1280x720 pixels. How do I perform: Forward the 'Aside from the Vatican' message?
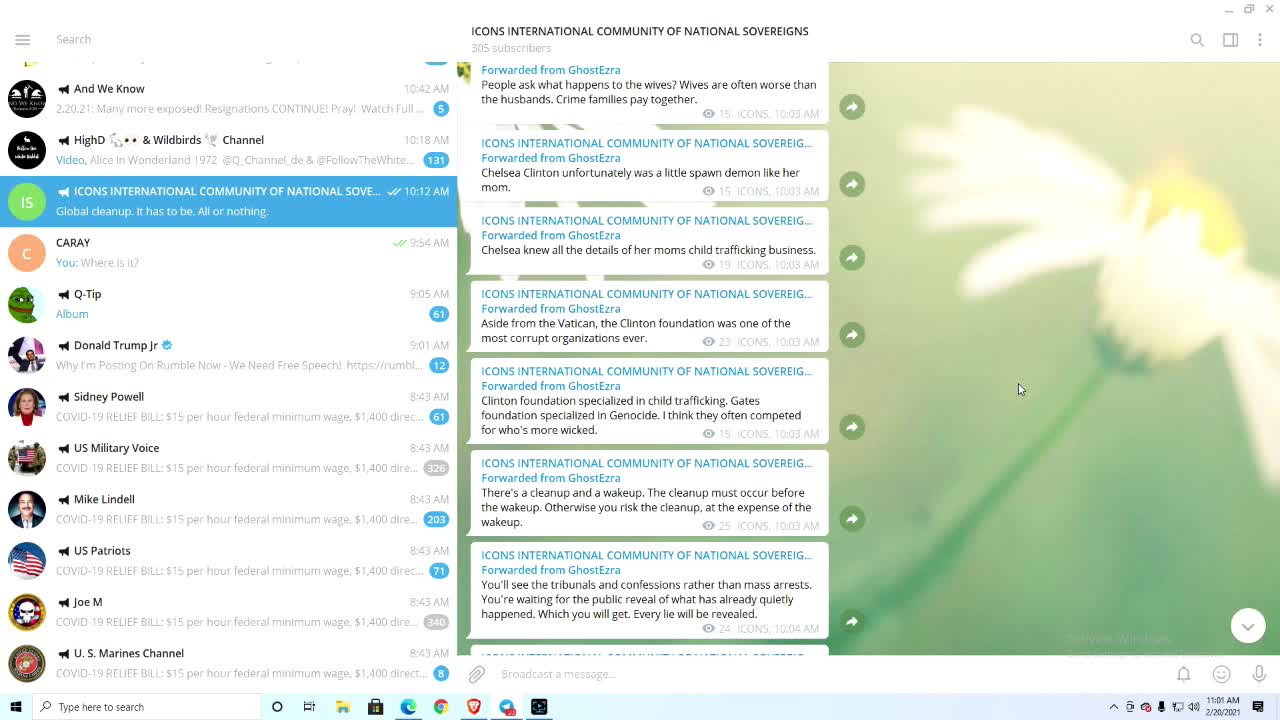click(852, 335)
